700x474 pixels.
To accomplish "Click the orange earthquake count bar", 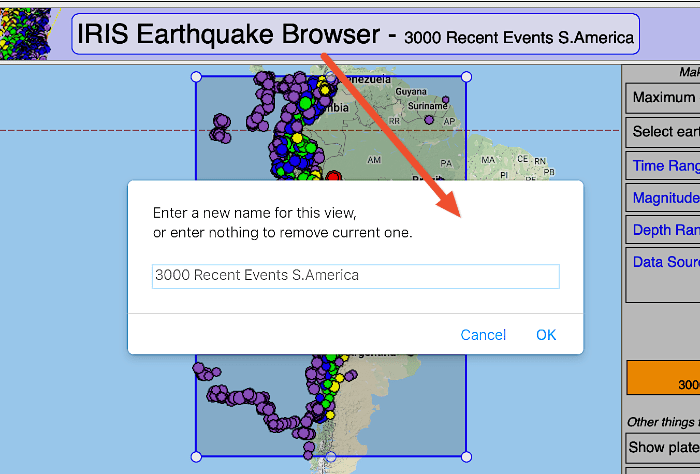I will point(663,379).
